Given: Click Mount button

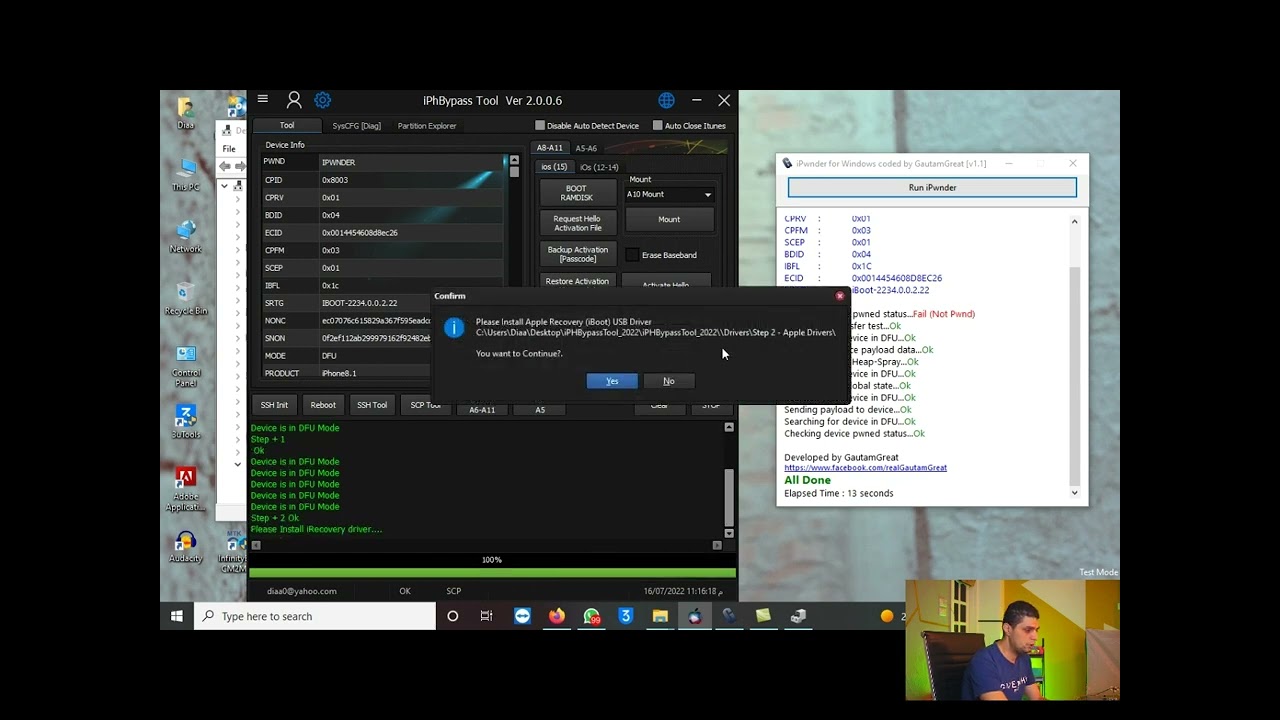Looking at the screenshot, I should click(x=669, y=219).
